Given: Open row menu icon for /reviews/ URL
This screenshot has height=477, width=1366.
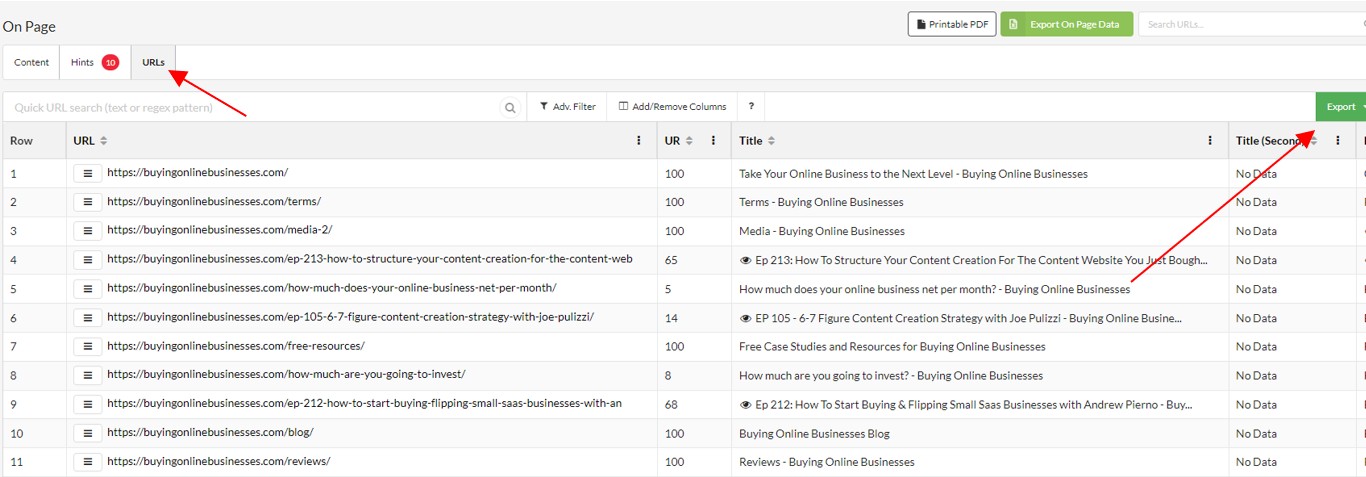Looking at the screenshot, I should pyautogui.click(x=87, y=463).
